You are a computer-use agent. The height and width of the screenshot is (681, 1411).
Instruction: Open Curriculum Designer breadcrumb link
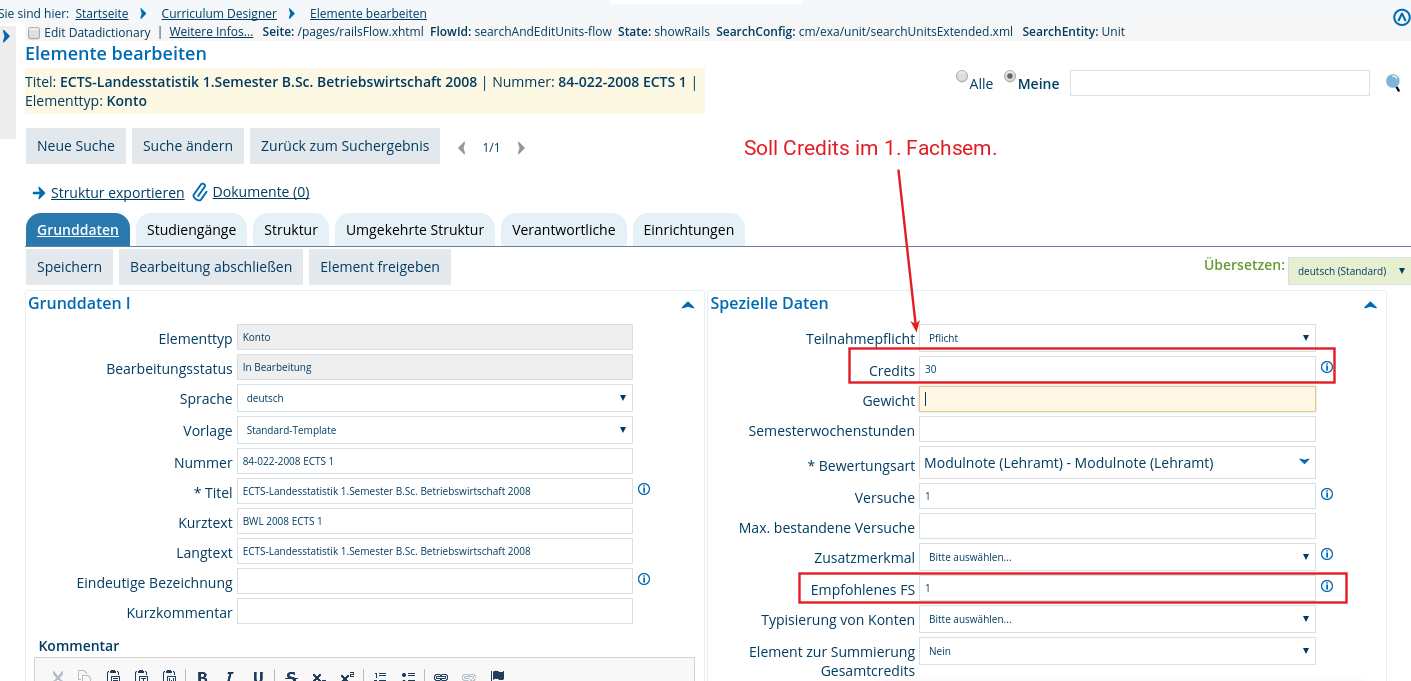pos(219,13)
